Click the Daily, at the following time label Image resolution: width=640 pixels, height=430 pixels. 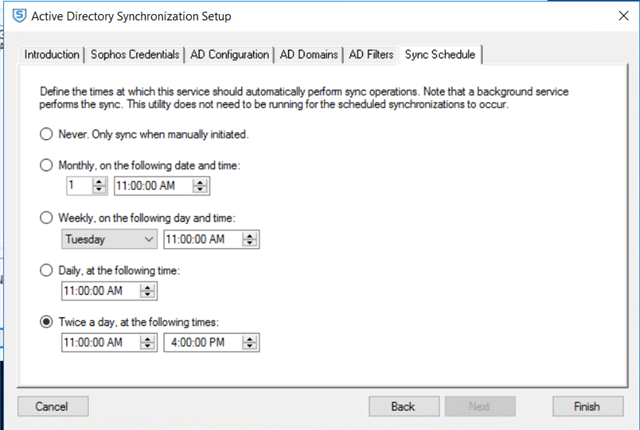[119, 270]
